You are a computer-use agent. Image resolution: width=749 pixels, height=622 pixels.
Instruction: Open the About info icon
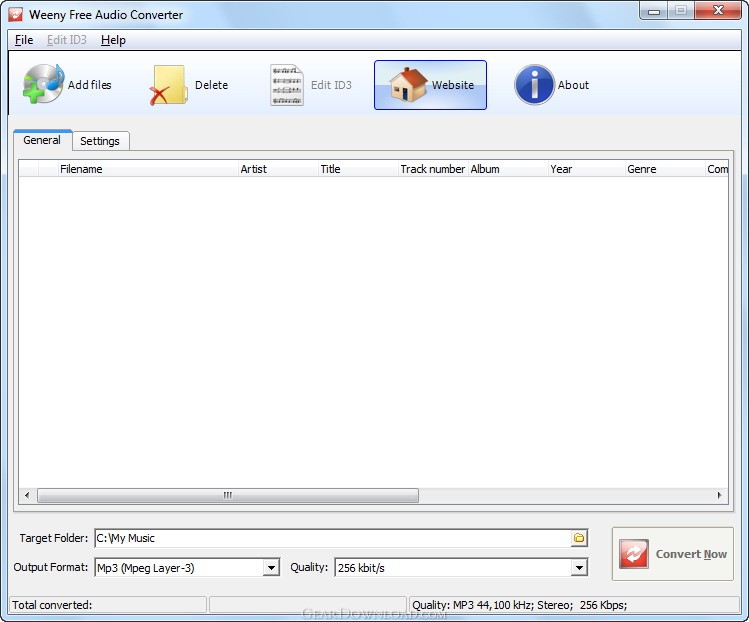click(534, 85)
